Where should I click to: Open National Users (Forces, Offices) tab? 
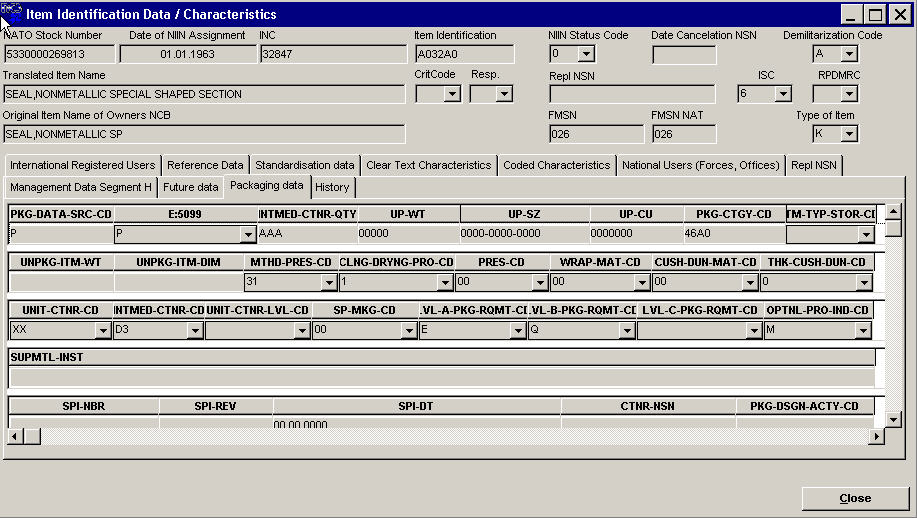click(x=701, y=165)
